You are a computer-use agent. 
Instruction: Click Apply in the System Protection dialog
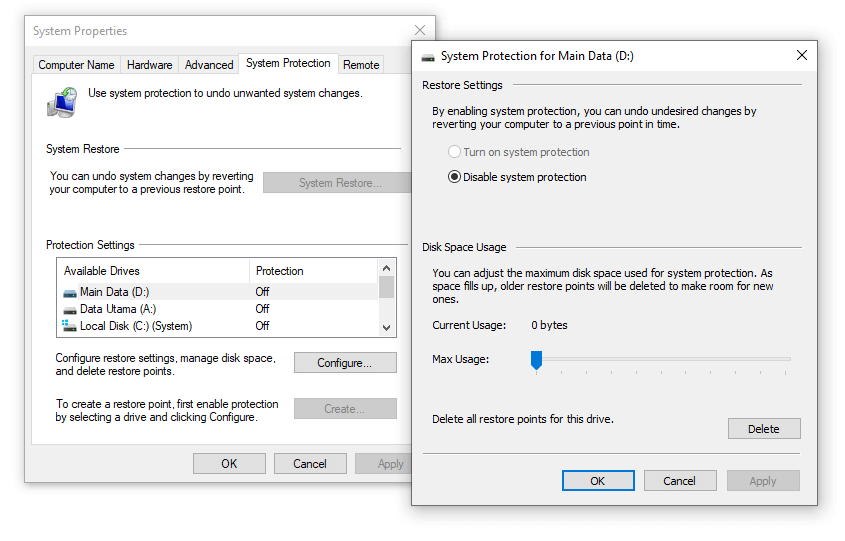pos(763,481)
